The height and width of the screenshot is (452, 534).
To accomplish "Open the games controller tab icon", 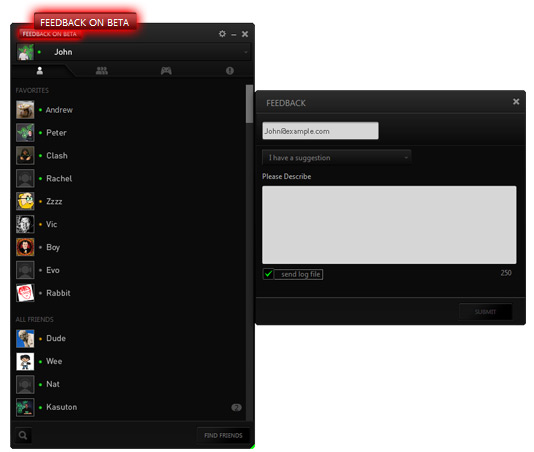I will tap(166, 71).
